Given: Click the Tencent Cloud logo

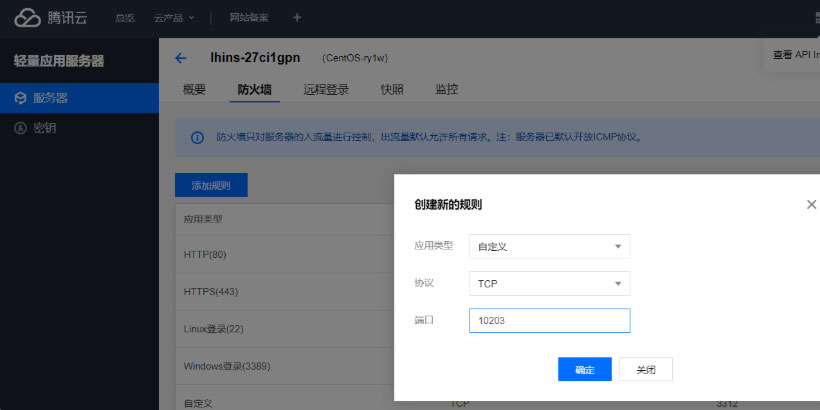Looking at the screenshot, I should pyautogui.click(x=51, y=18).
